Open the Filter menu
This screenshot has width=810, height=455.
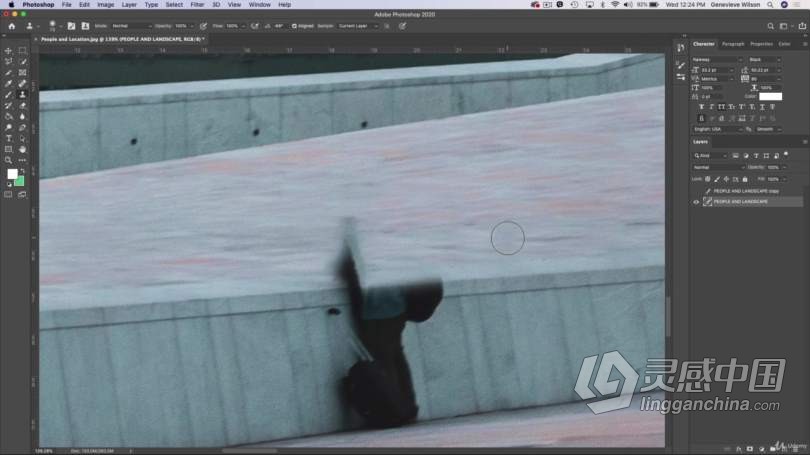click(197, 5)
